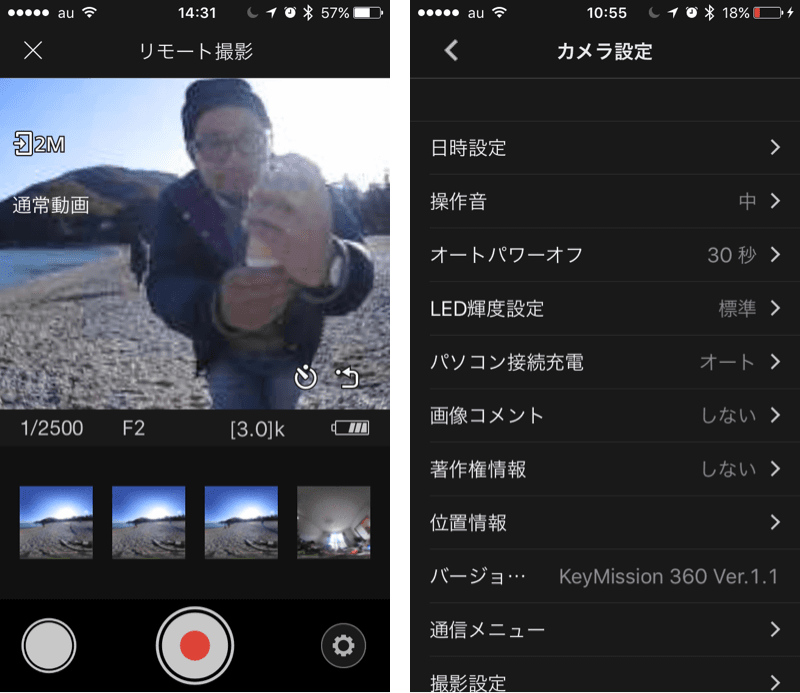Tap the self-timer icon on preview

(305, 377)
